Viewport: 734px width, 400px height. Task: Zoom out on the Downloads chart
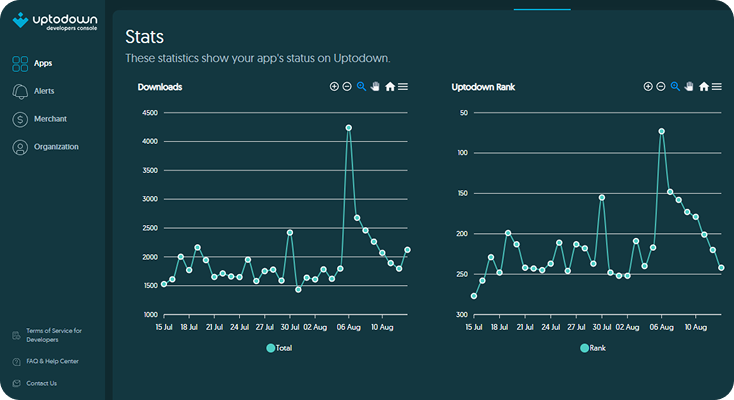[347, 87]
